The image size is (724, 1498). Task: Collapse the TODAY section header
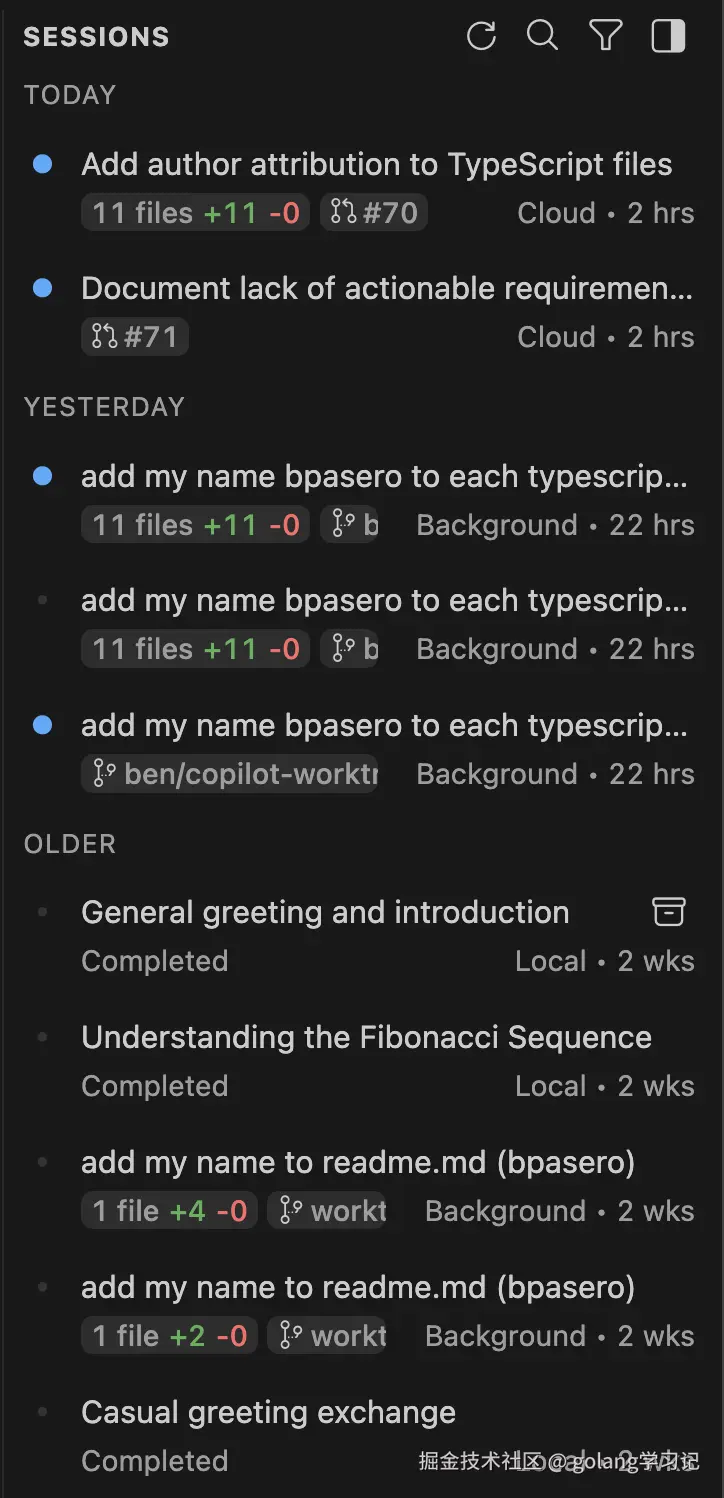point(70,95)
